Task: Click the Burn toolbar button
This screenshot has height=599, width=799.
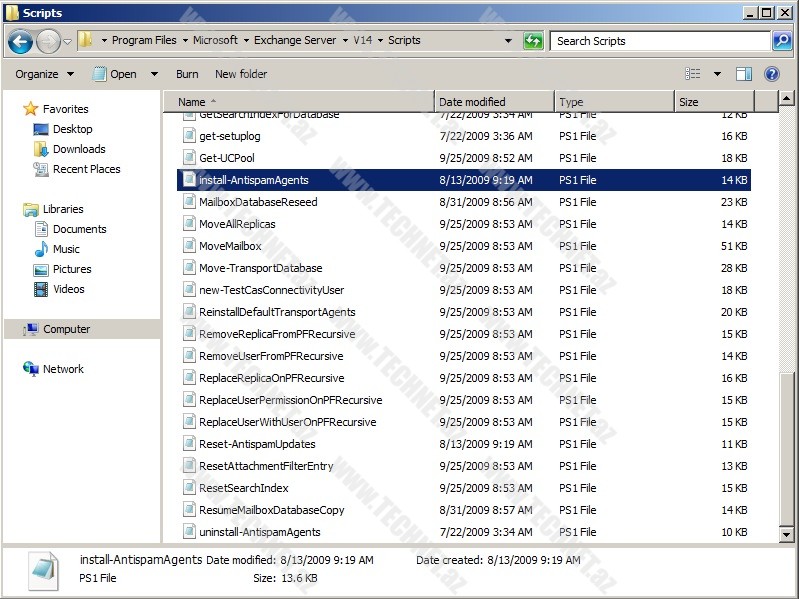Action: 187,74
